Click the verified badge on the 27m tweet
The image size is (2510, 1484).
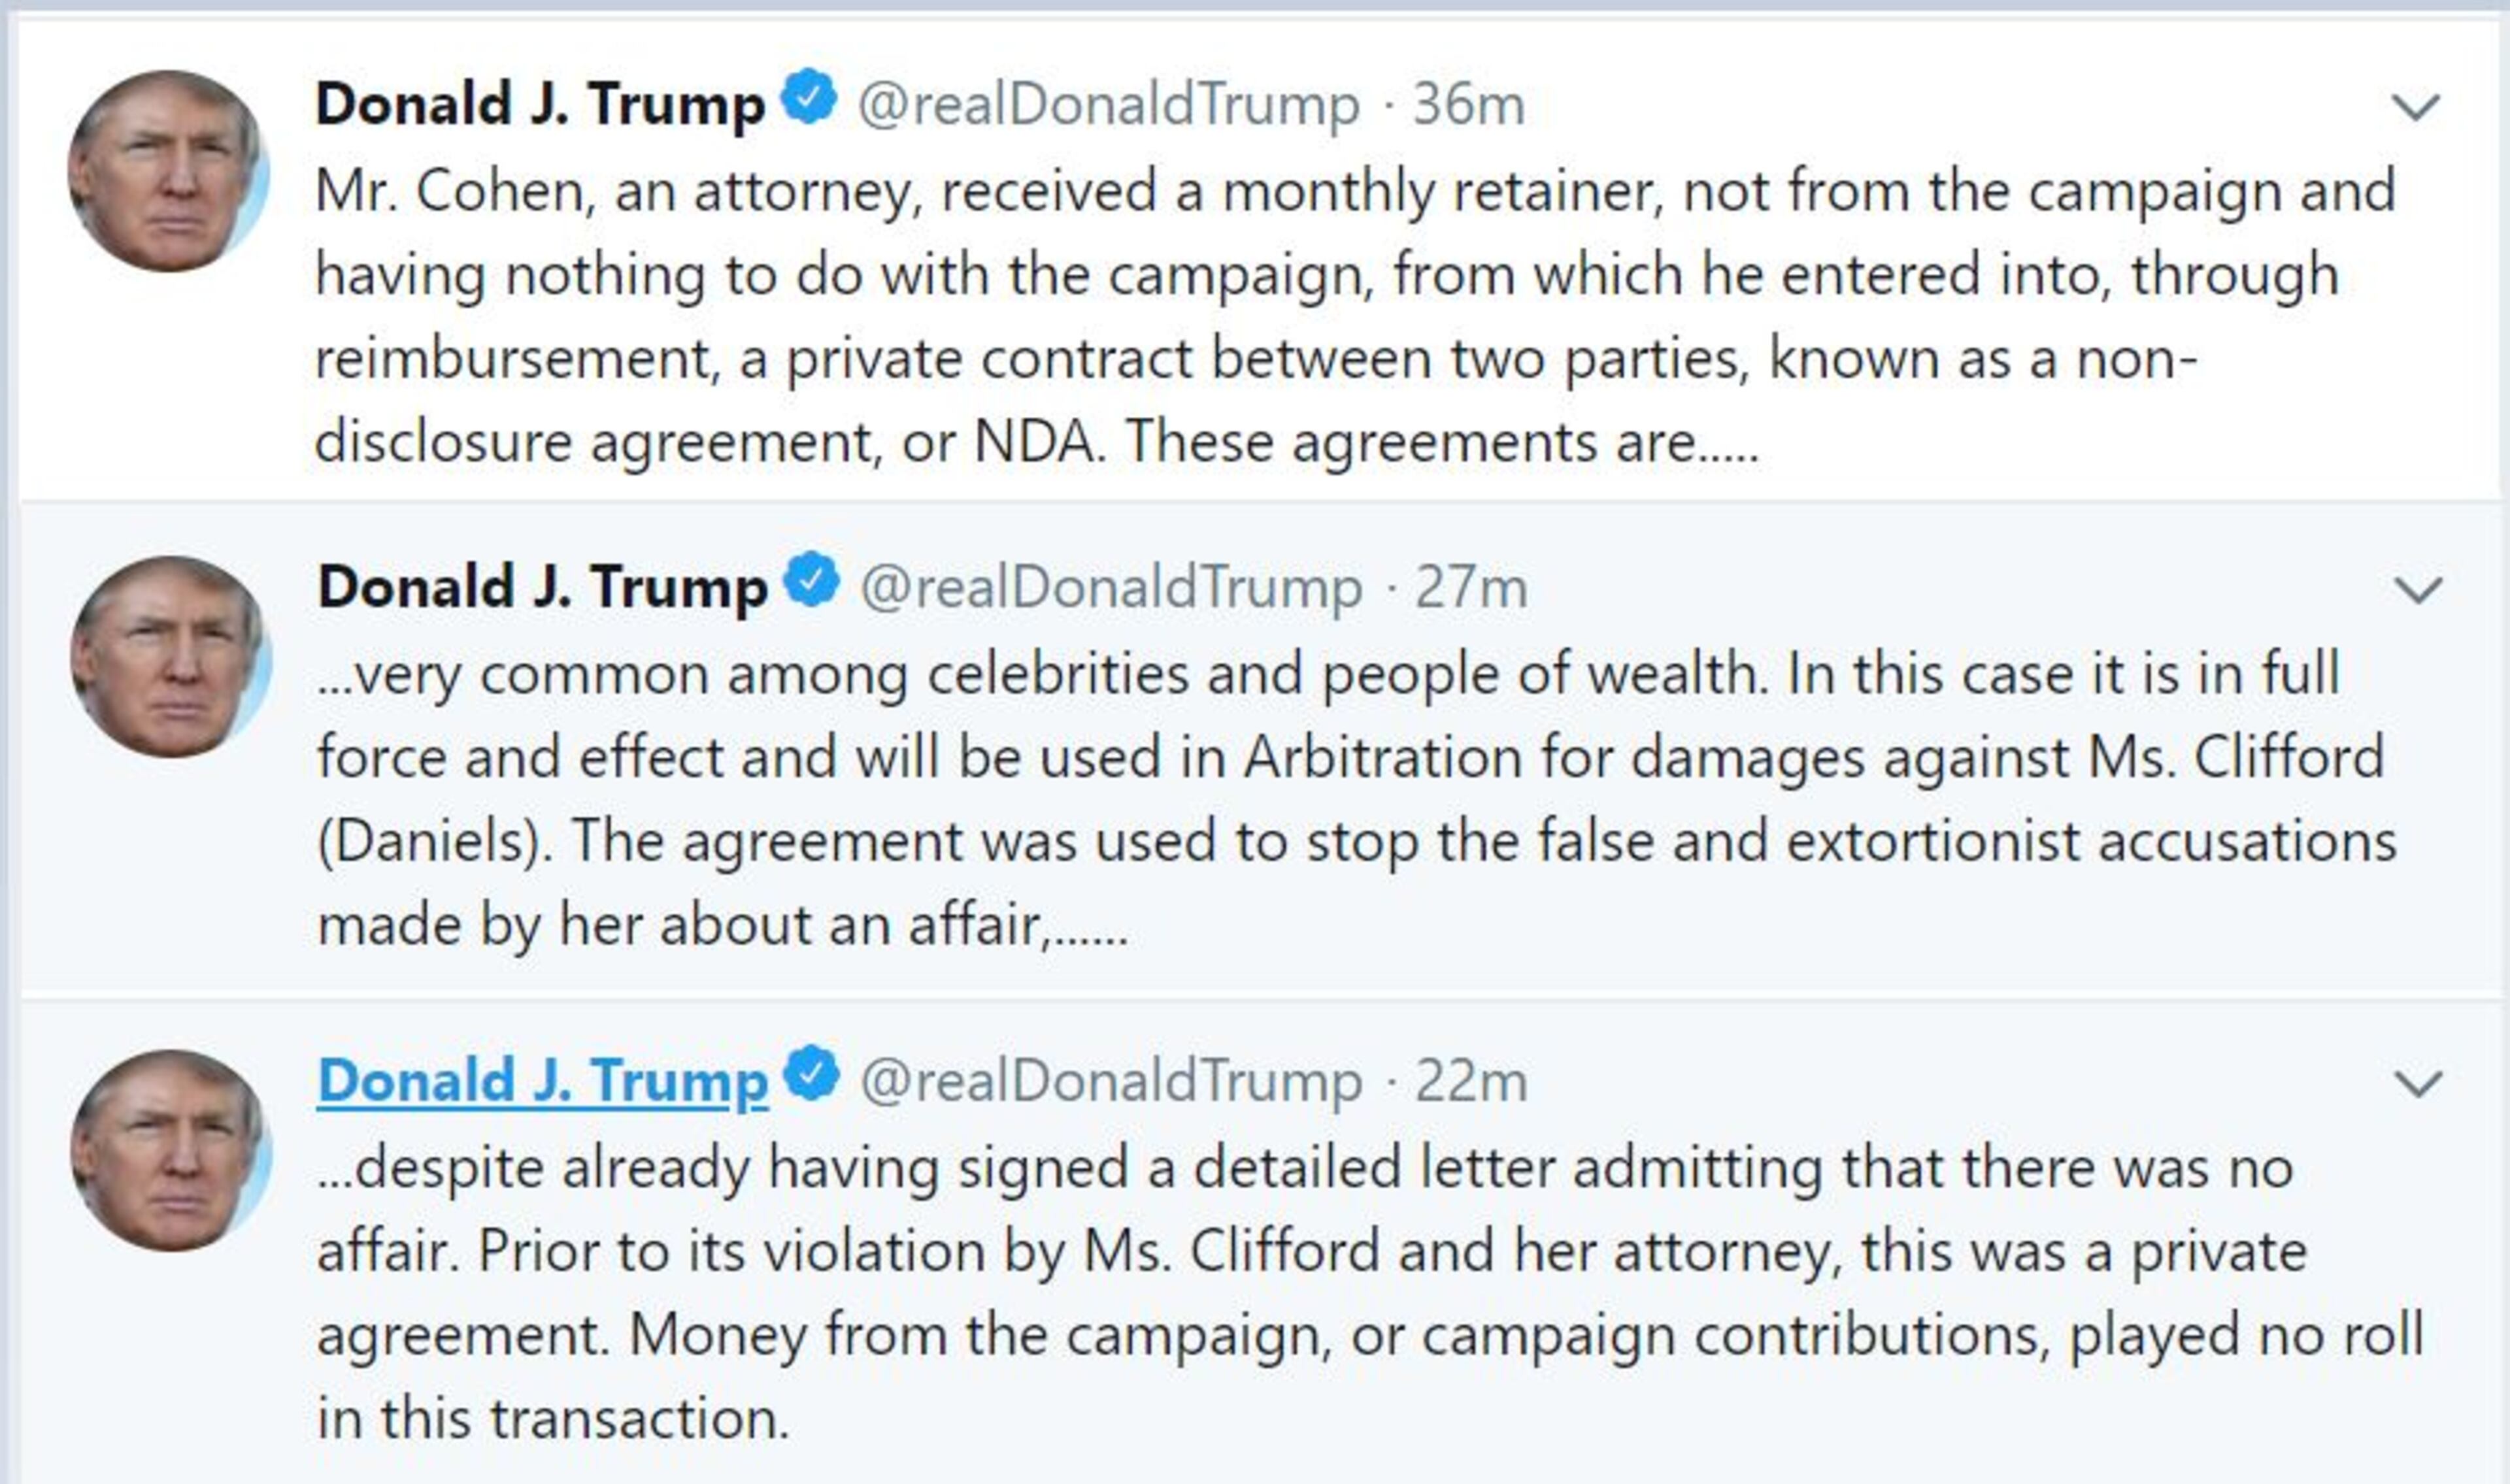811,579
